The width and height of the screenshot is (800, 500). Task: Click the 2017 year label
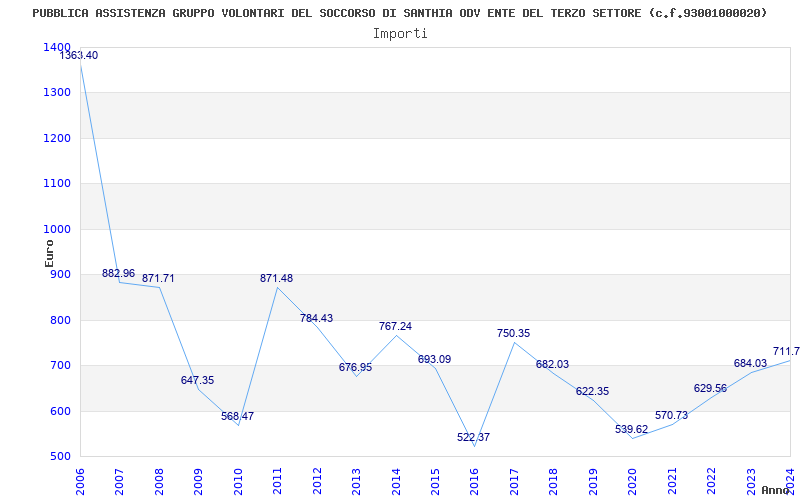click(514, 482)
